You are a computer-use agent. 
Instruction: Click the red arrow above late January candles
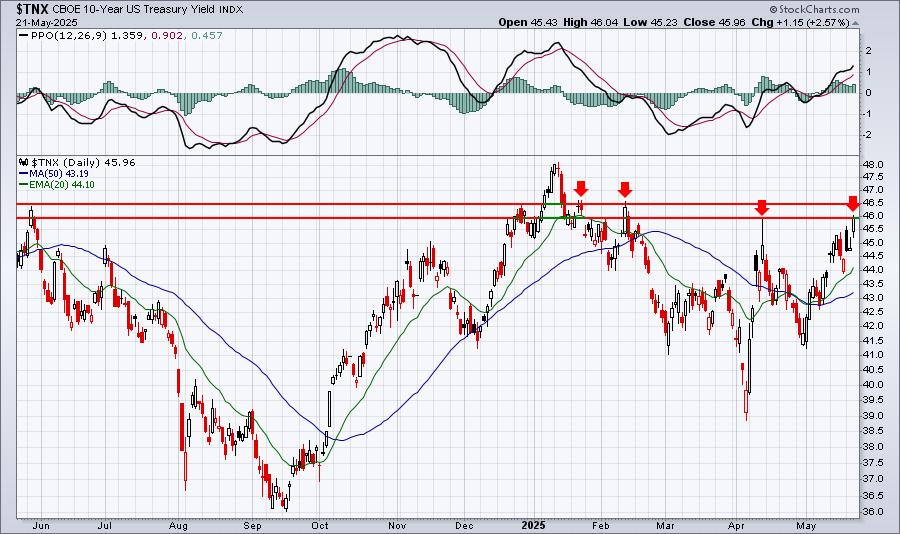(581, 188)
